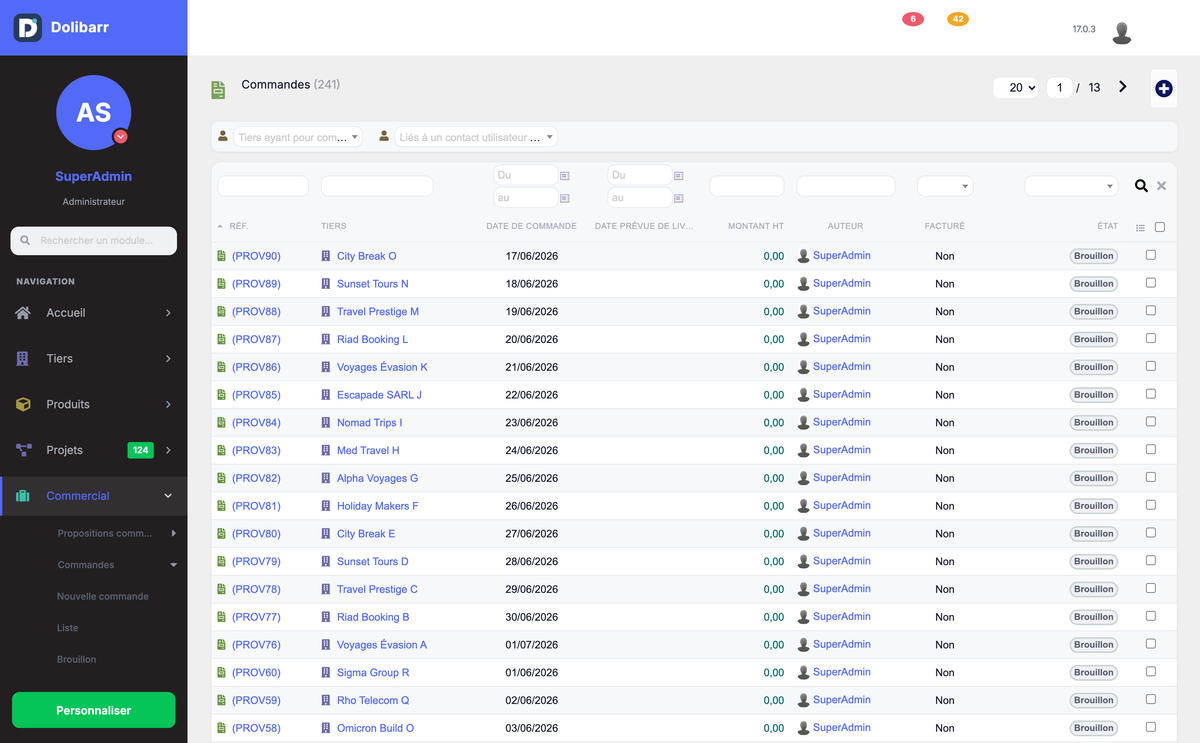Open Commandes submenu entry
Viewport: 1200px width, 743px height.
click(x=86, y=565)
